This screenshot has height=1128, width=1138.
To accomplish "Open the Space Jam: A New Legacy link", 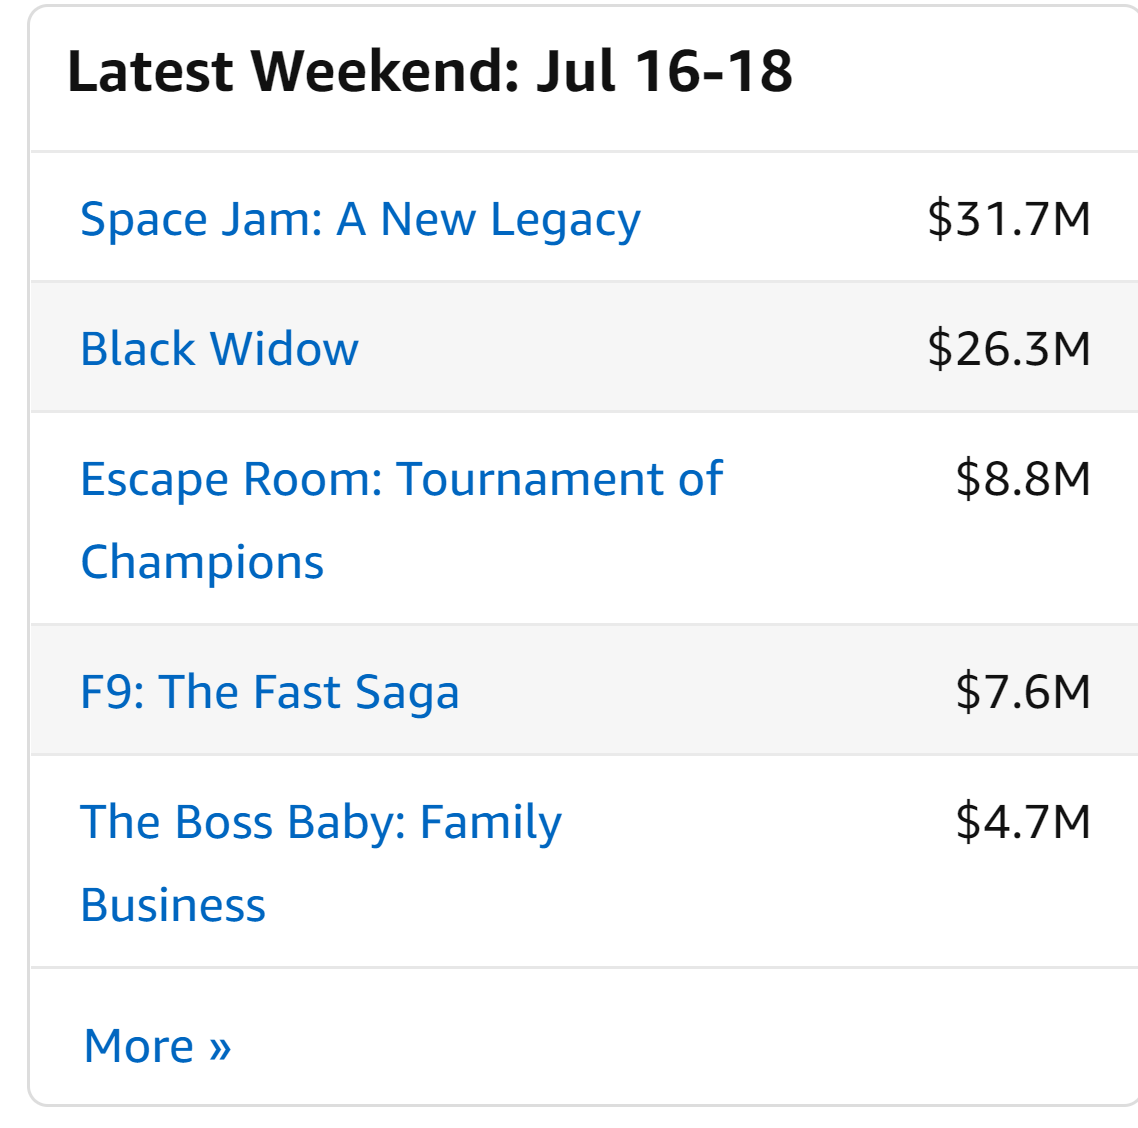I will 360,219.
